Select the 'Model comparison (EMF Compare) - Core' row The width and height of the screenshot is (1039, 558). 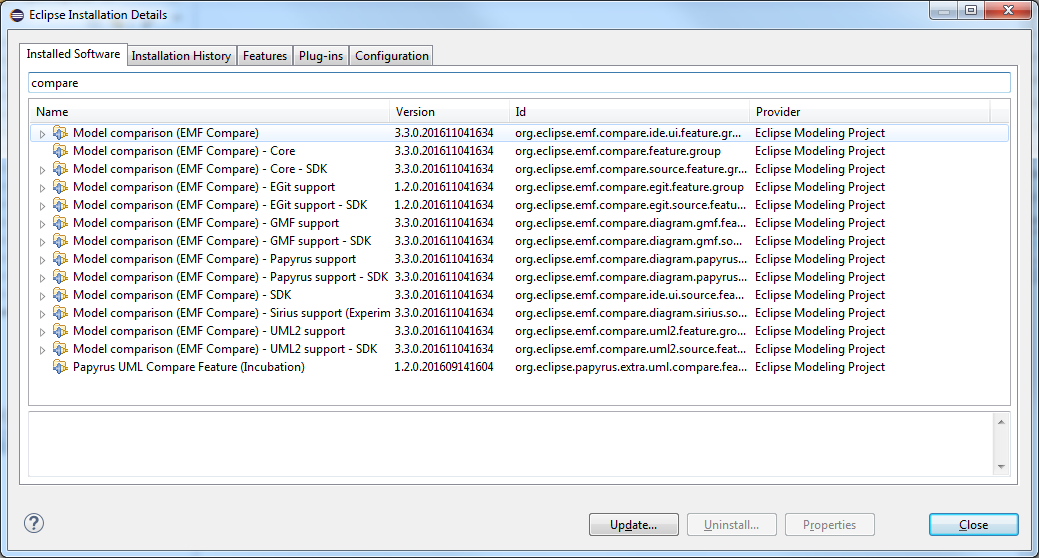(520, 150)
